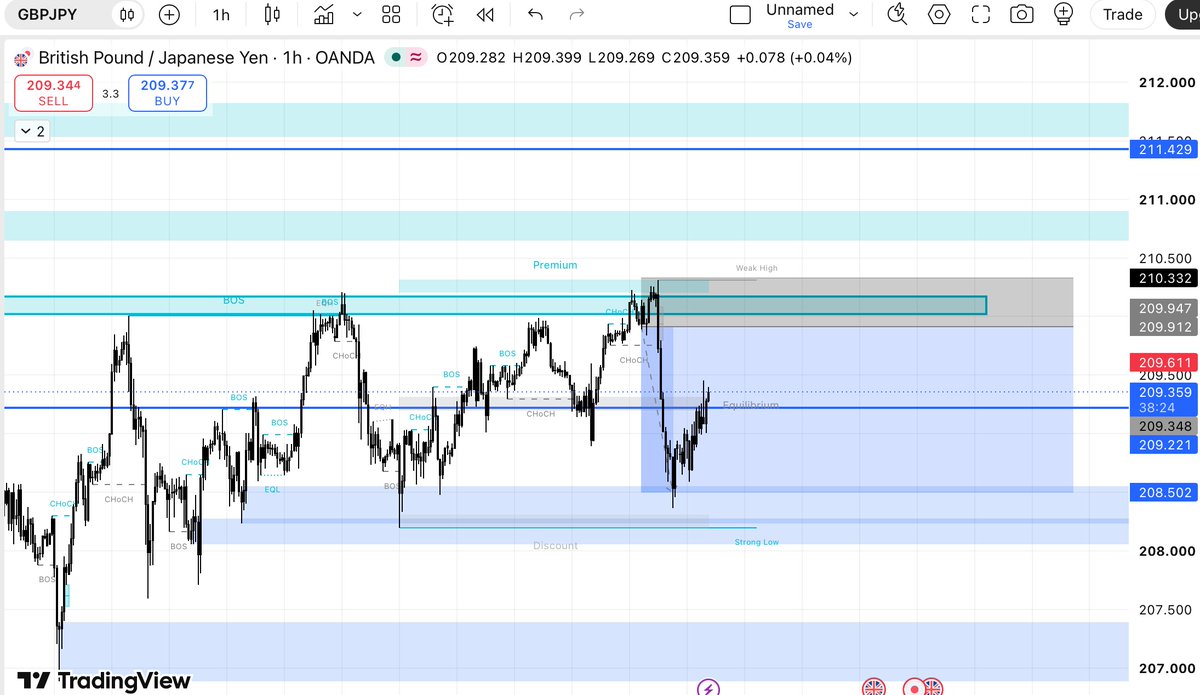Click the TradingView logo
Image resolution: width=1200 pixels, height=695 pixels.
pos(104,681)
